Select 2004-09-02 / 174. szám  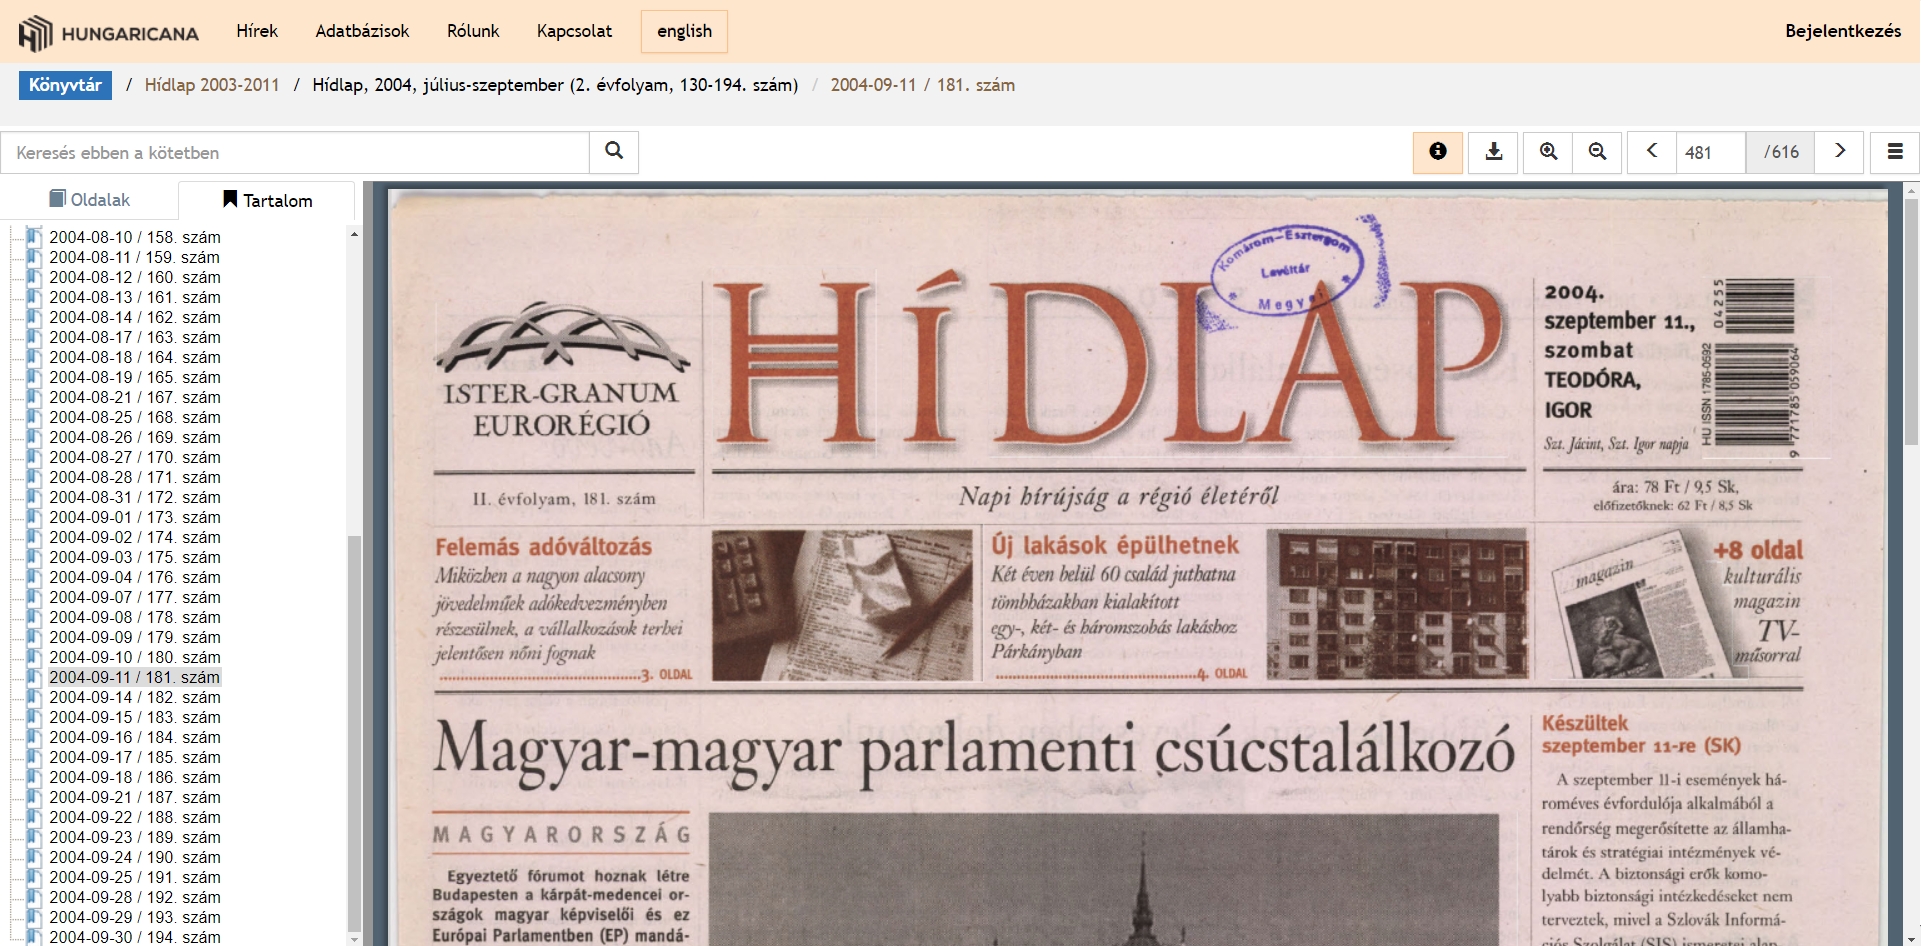135,537
